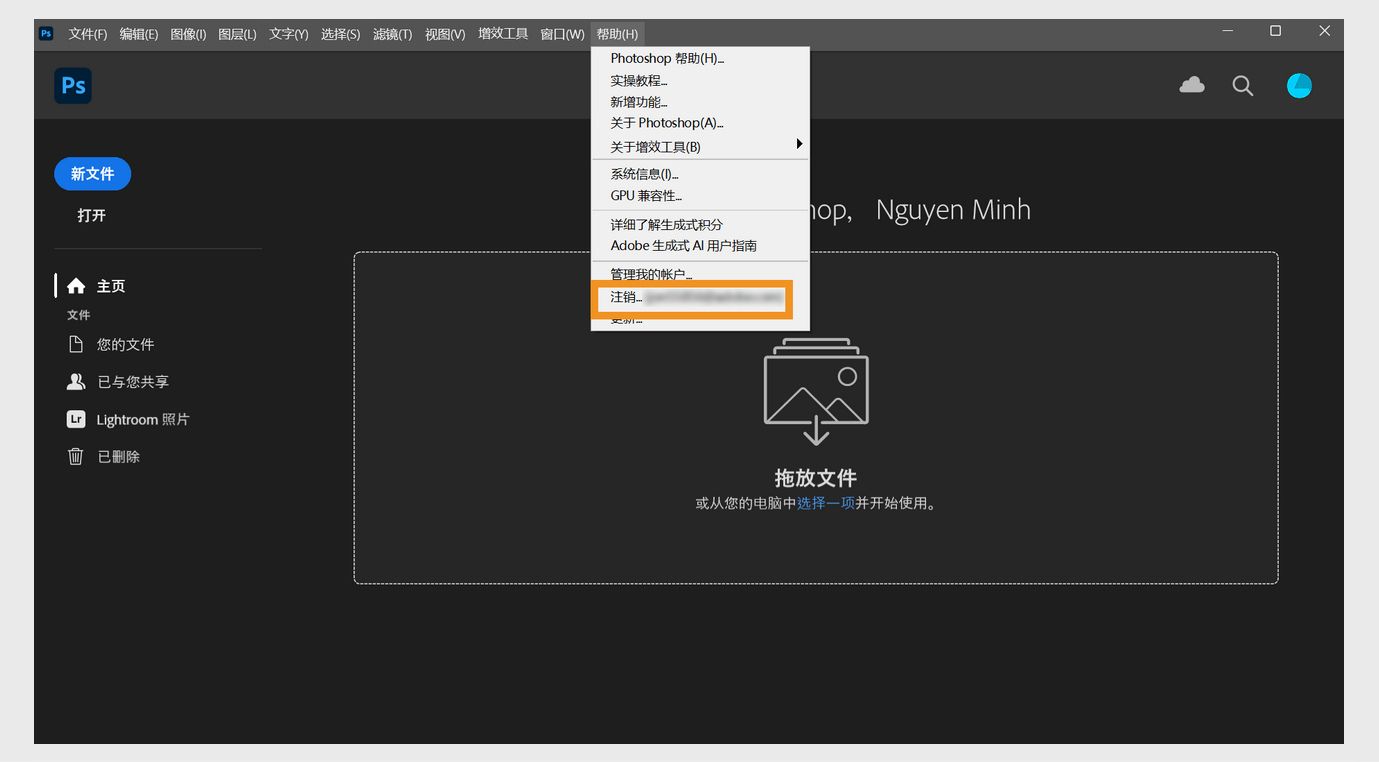The width and height of the screenshot is (1379, 762).
Task: Select 系统信息(I) menu entry
Action: click(x=700, y=174)
